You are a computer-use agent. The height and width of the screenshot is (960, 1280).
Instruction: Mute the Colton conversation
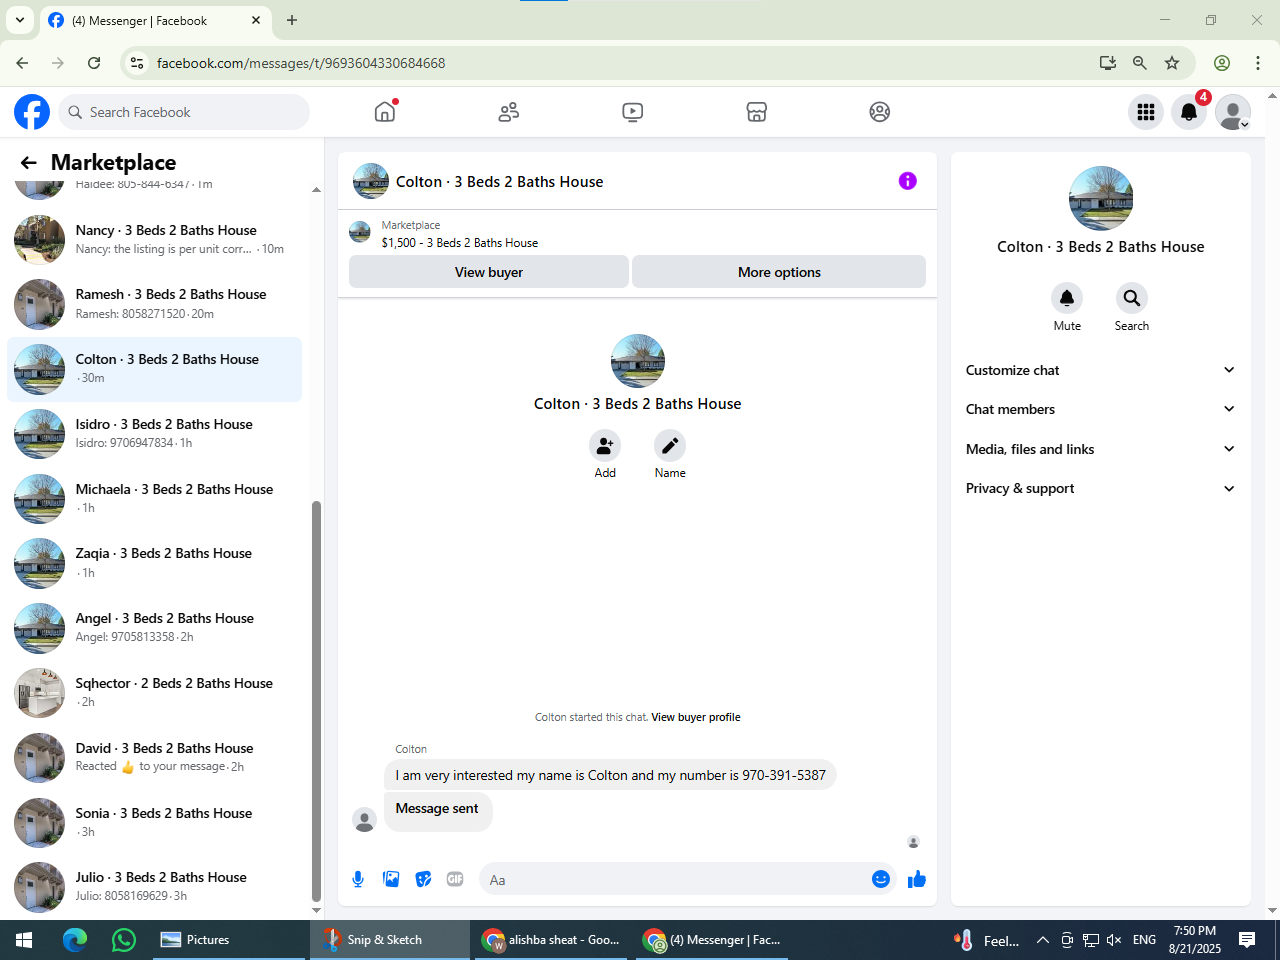click(1067, 298)
